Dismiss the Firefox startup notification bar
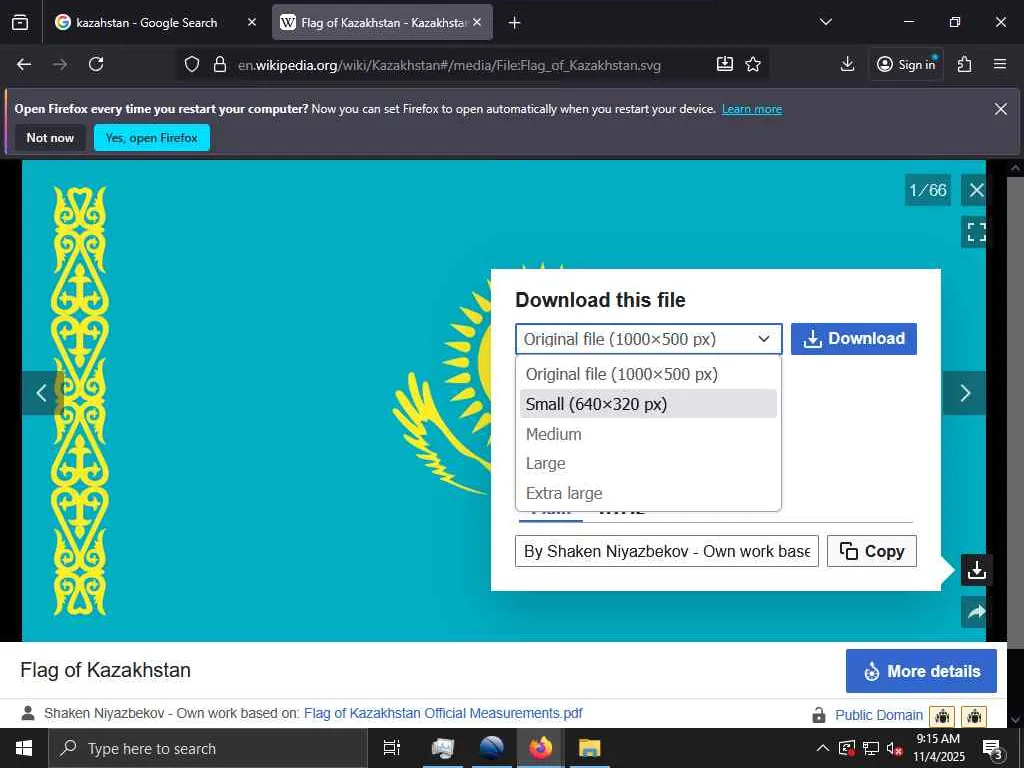The width and height of the screenshot is (1024, 768). [x=1000, y=109]
